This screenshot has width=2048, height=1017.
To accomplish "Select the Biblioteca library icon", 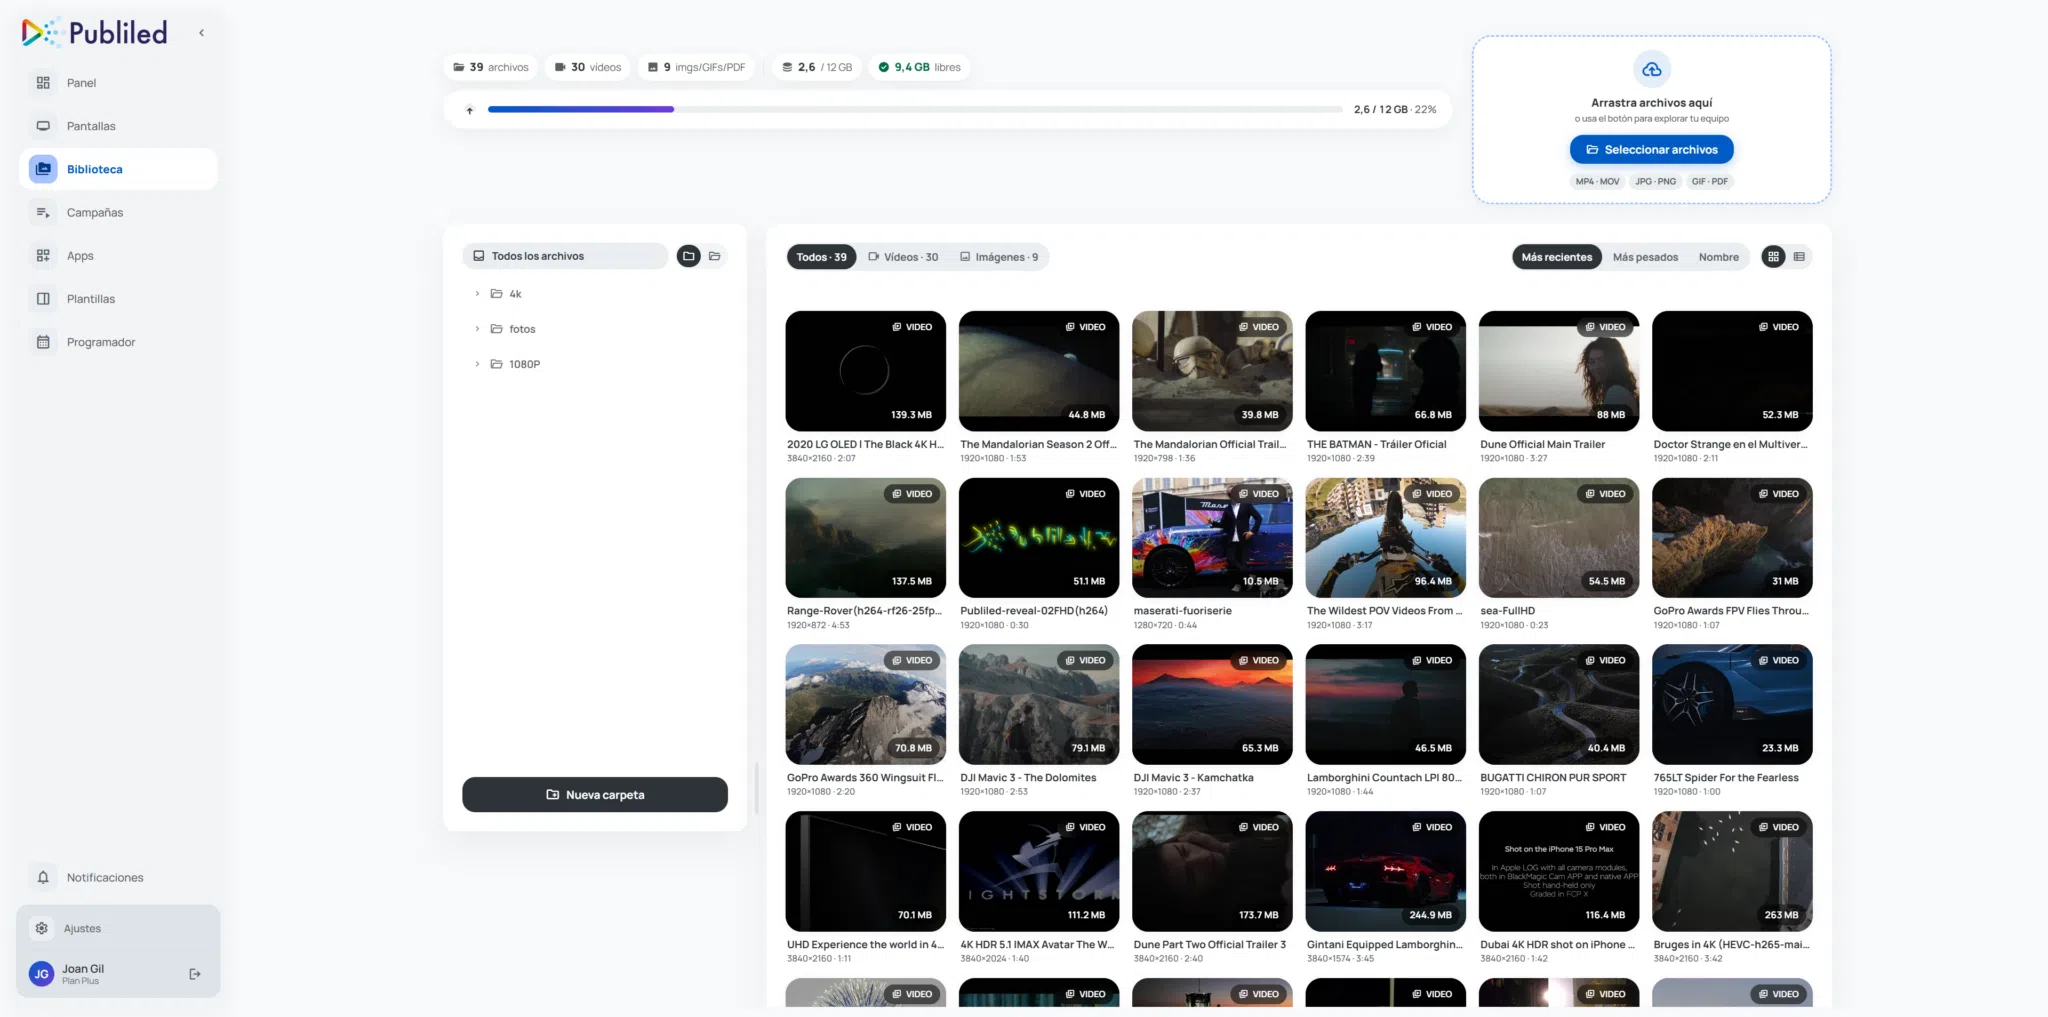I will click(x=43, y=169).
